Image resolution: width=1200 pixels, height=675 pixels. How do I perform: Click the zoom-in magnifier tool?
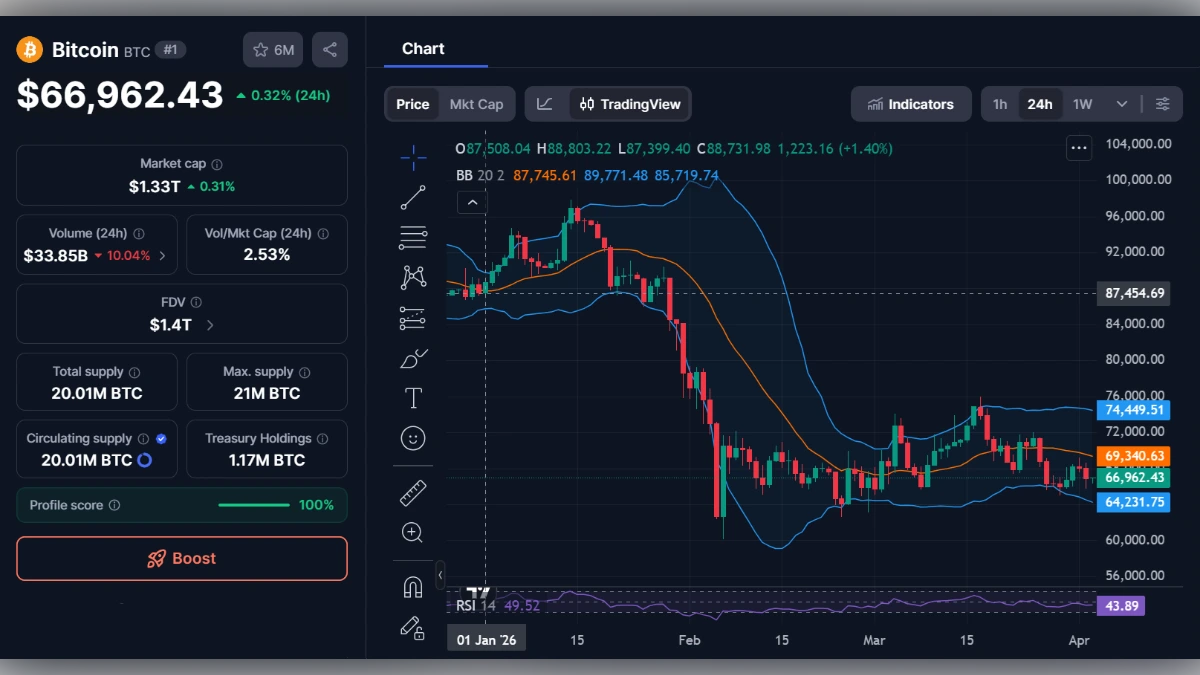coord(413,532)
